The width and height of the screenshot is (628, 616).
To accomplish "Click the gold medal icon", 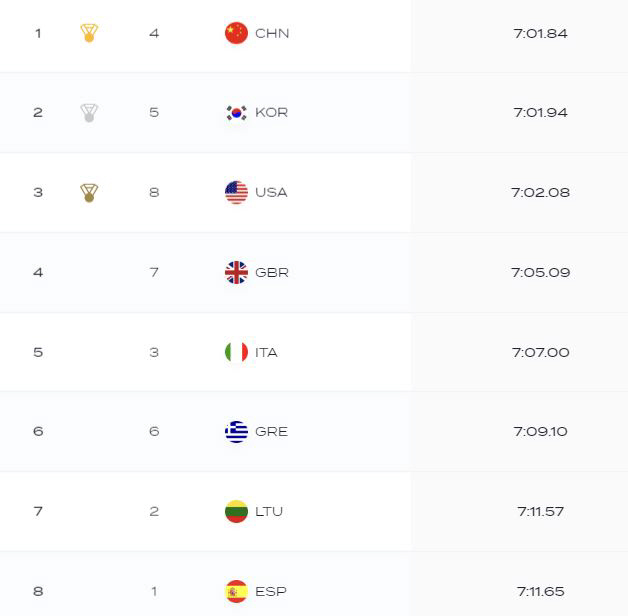I will pyautogui.click(x=89, y=33).
